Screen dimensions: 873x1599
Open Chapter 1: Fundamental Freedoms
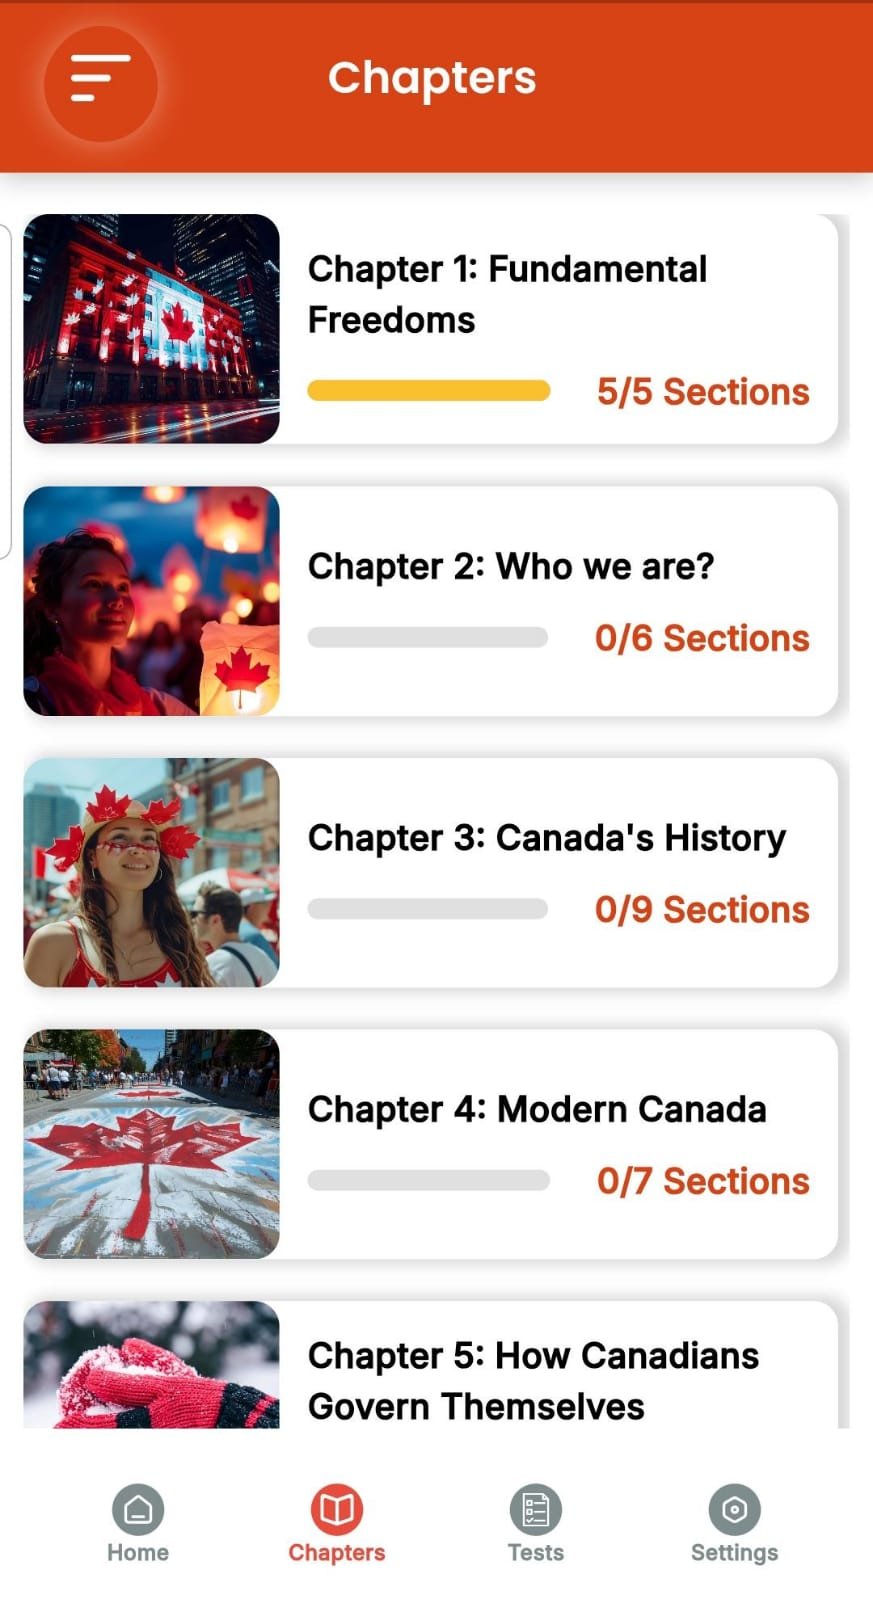point(507,294)
